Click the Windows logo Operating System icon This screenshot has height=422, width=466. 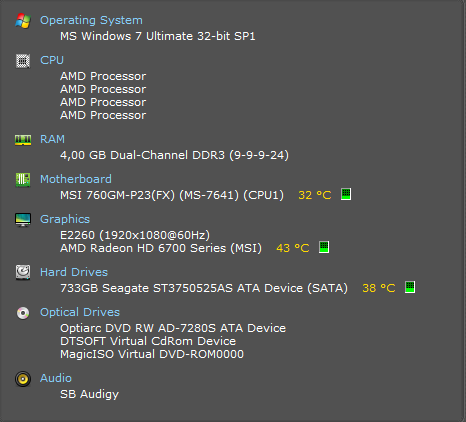pyautogui.click(x=23, y=21)
